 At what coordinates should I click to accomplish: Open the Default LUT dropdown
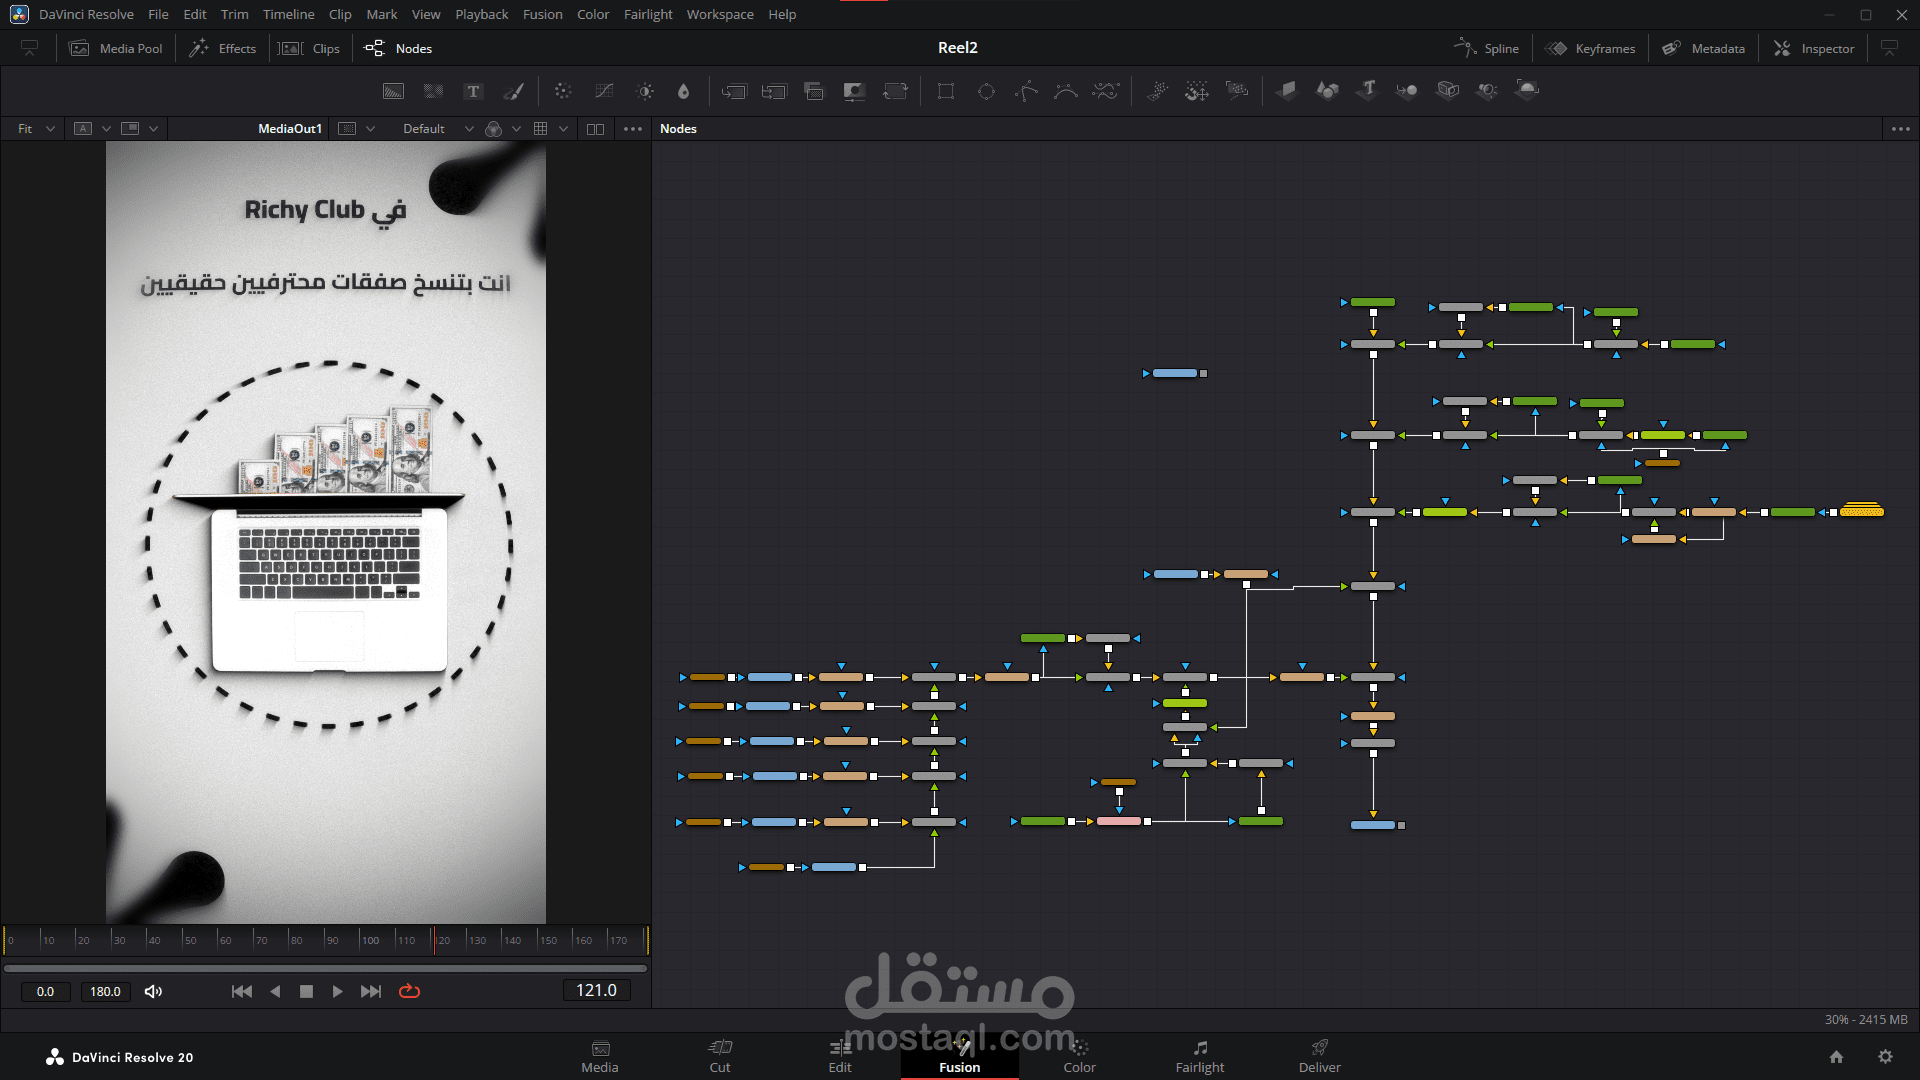point(437,129)
